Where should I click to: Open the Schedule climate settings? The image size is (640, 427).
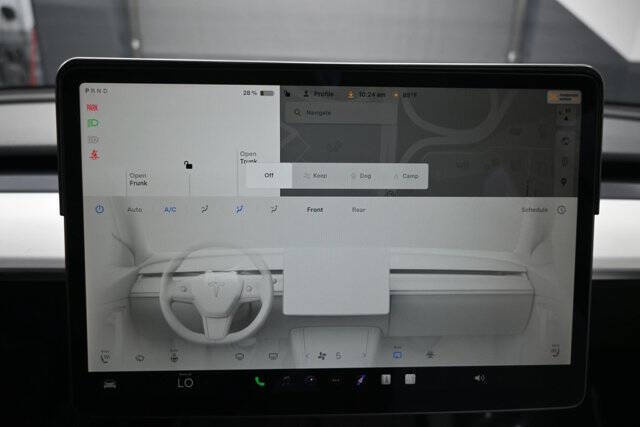[x=534, y=210]
